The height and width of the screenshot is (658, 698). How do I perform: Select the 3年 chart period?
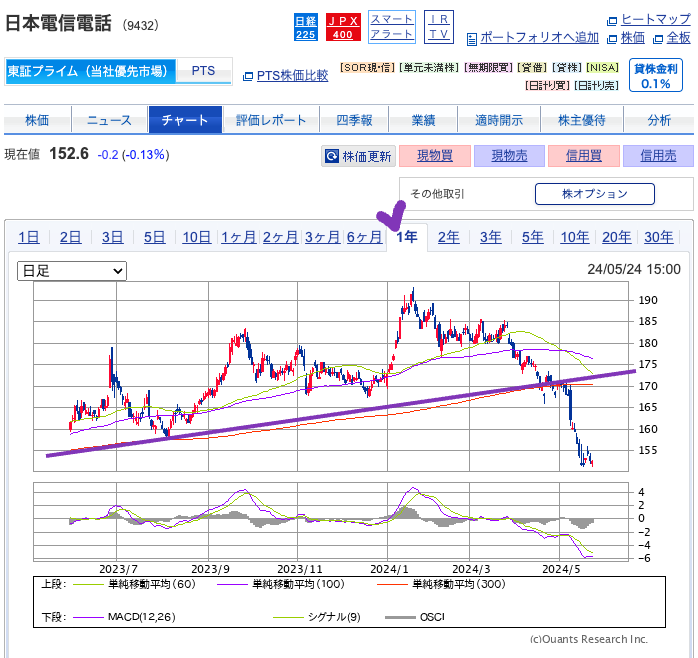491,237
